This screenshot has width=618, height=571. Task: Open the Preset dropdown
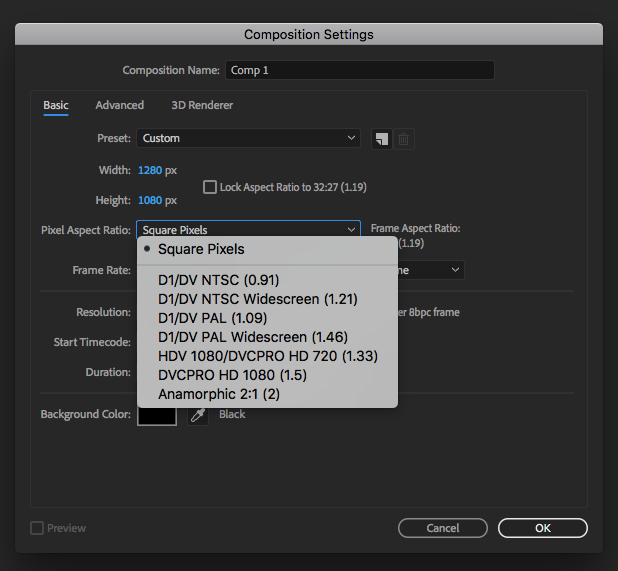(248, 138)
